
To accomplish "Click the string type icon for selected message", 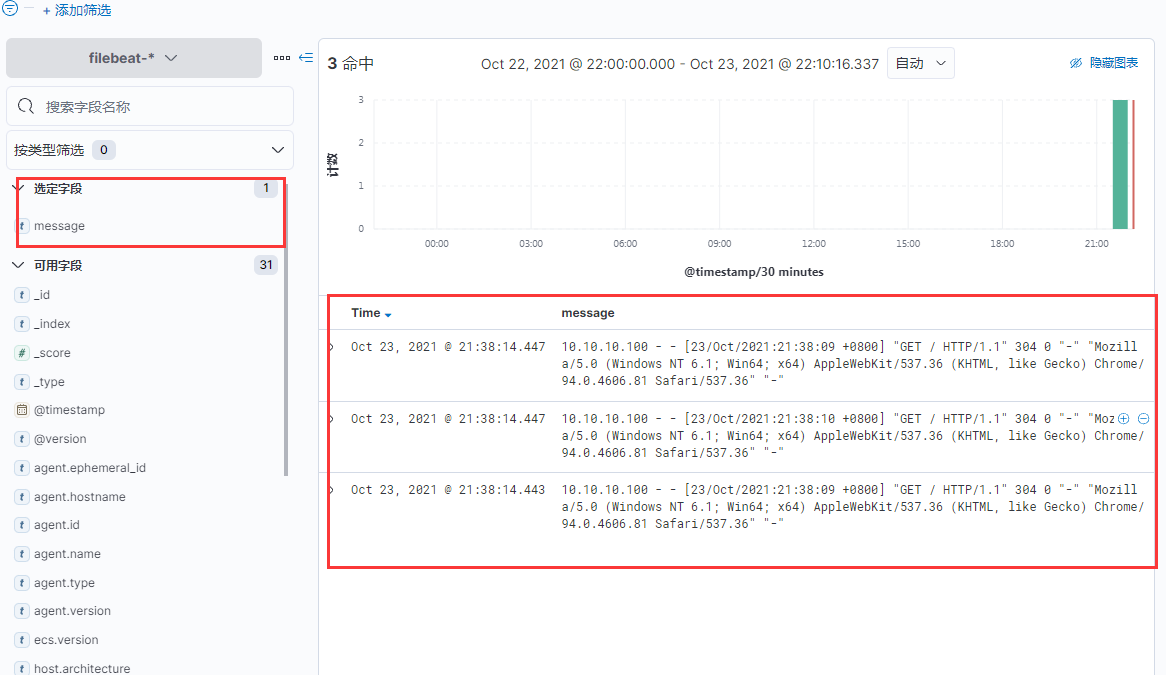I will pos(23,226).
